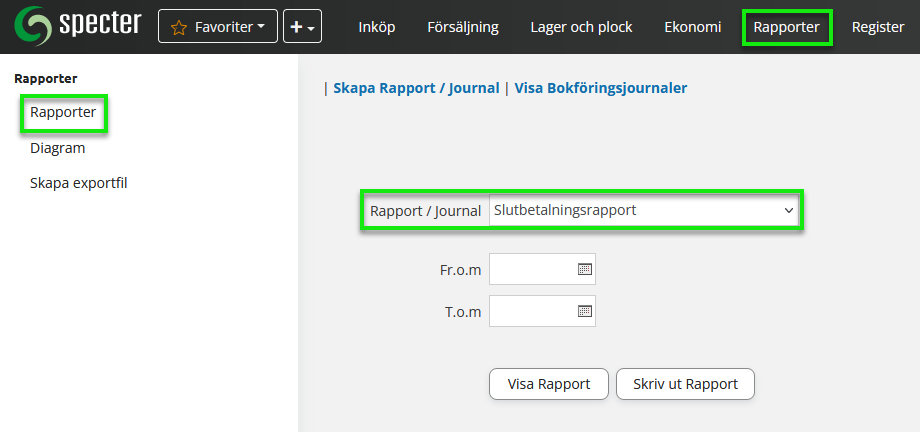Open the T.o.m calendar picker icon
The height and width of the screenshot is (432, 920).
click(x=585, y=311)
